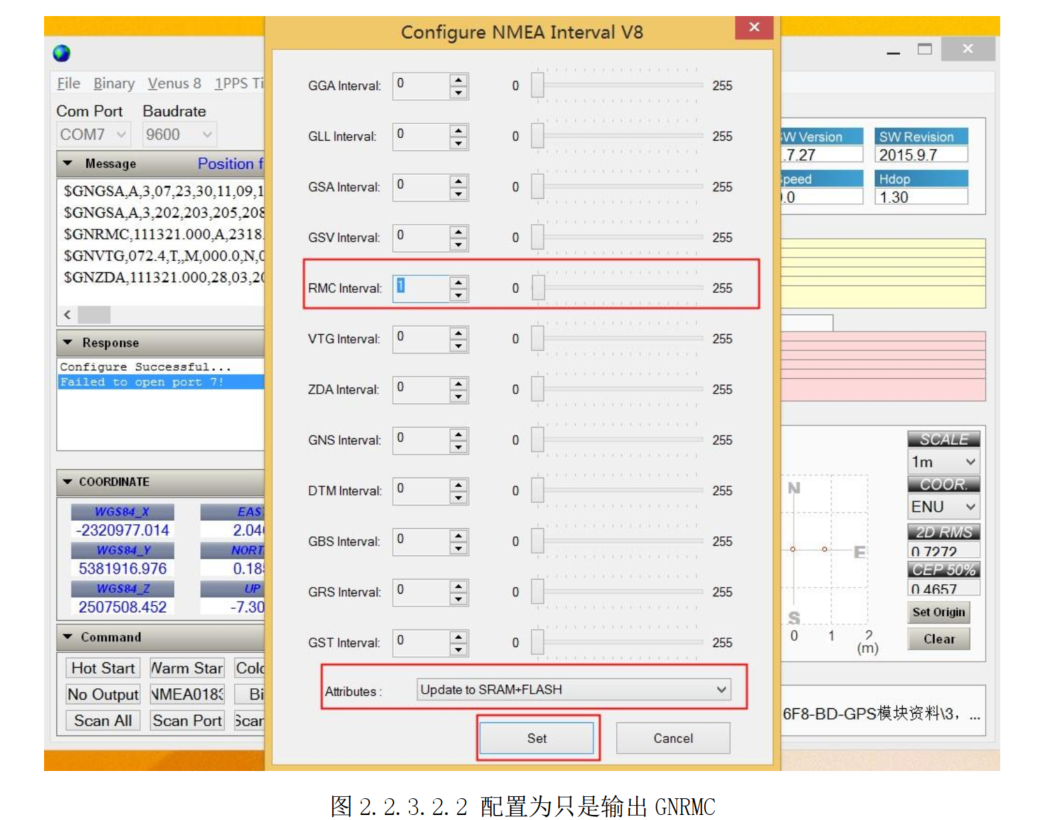Click the GGA Interval slider thumb
1047x820 pixels.
(538, 85)
